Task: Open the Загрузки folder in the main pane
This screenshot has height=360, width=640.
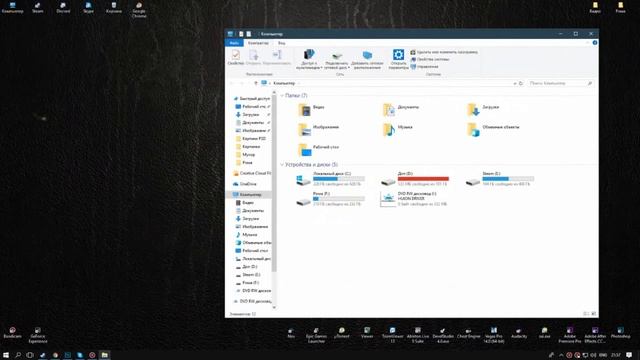Action: (x=483, y=109)
